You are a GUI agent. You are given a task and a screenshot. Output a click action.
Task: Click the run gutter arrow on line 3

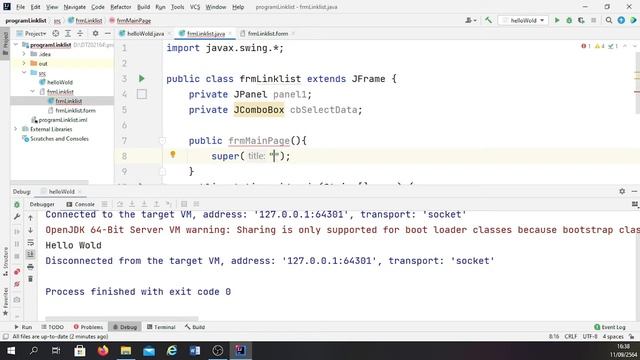142,78
